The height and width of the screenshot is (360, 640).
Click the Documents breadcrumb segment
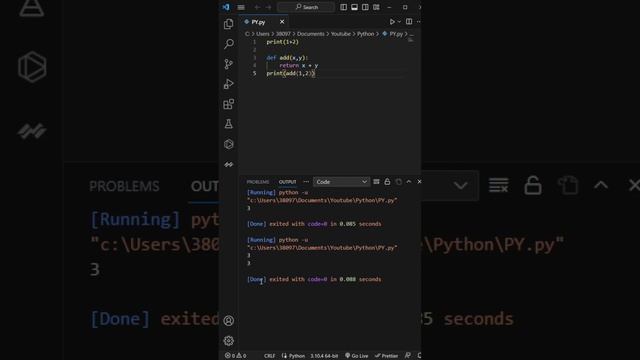(x=310, y=34)
